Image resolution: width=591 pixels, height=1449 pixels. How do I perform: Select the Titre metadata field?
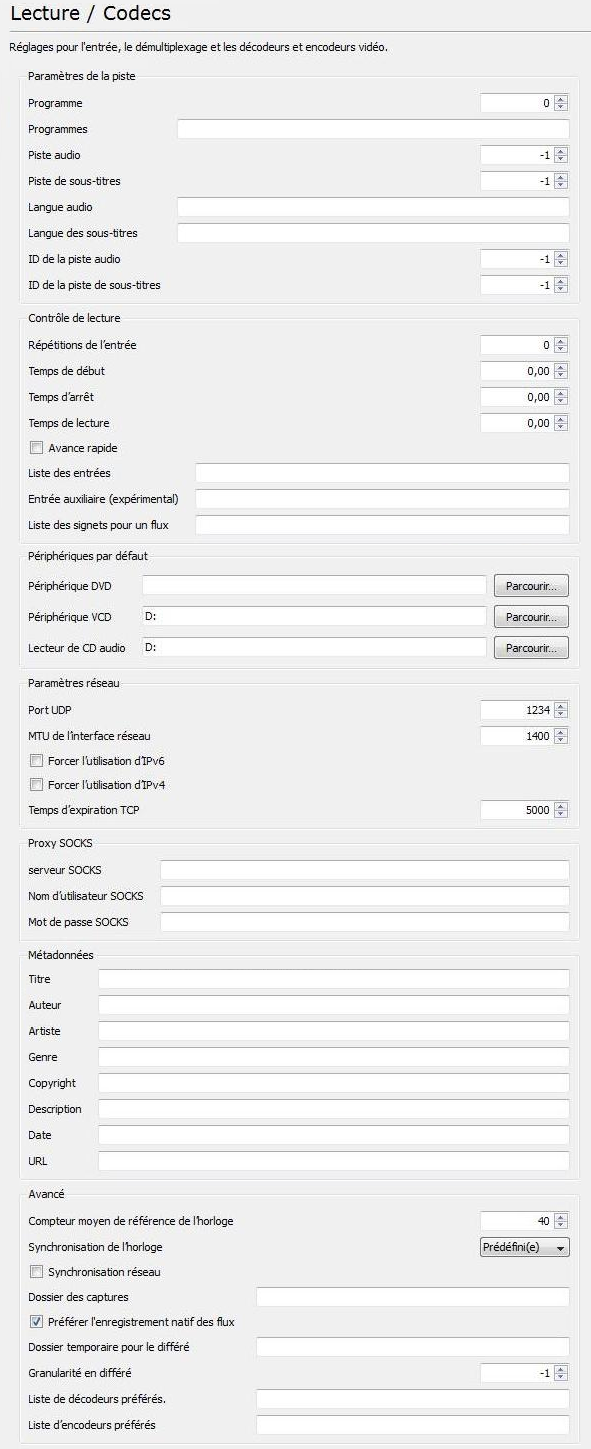(334, 979)
